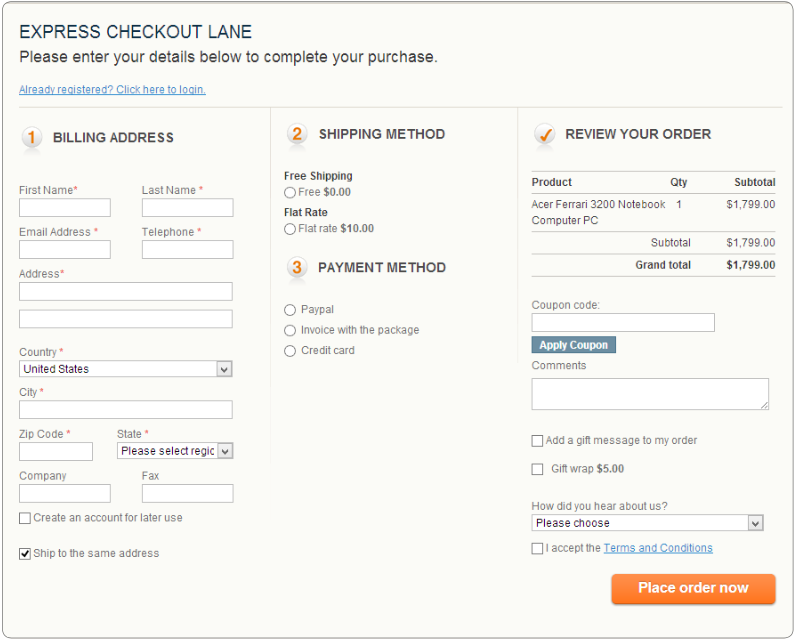Uncheck Ship to the same address

tap(25, 554)
